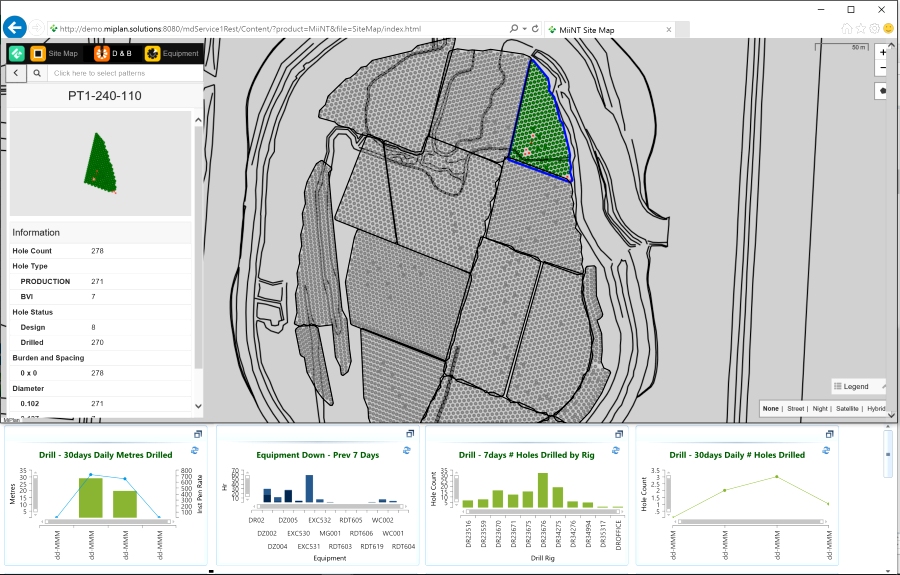Click the PT1-240-110 pattern thumbnail
Screen dimensions: 900x575
pyautogui.click(x=100, y=163)
